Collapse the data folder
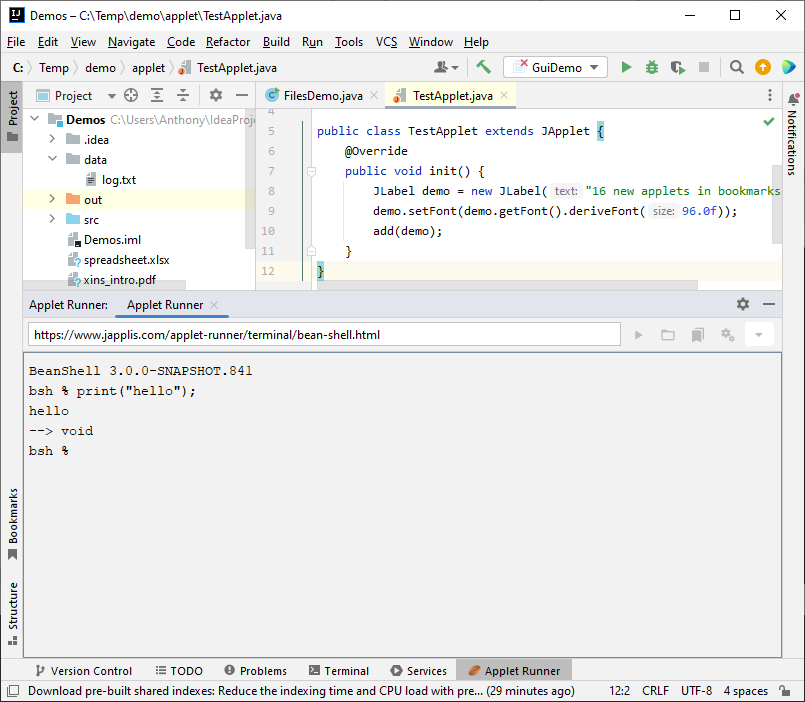The width and height of the screenshot is (805, 702). [52, 159]
